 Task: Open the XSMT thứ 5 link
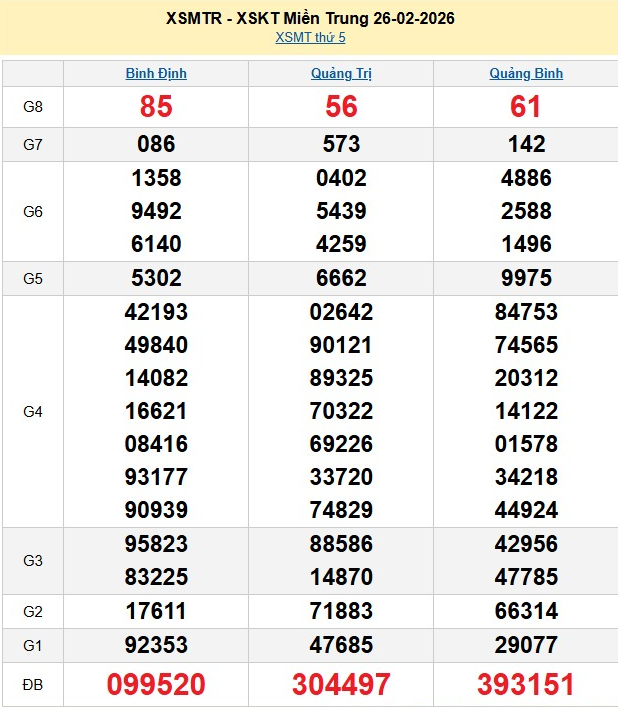pyautogui.click(x=310, y=38)
